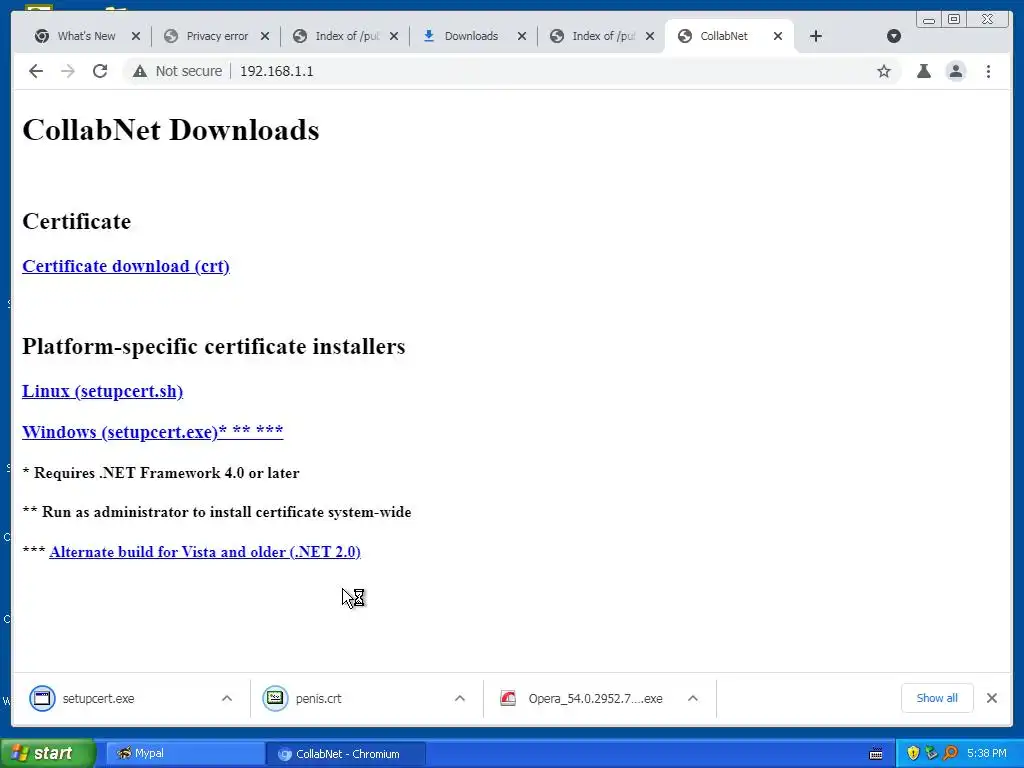The image size is (1024, 768).
Task: Expand options for penis.crt download
Action: [x=460, y=698]
